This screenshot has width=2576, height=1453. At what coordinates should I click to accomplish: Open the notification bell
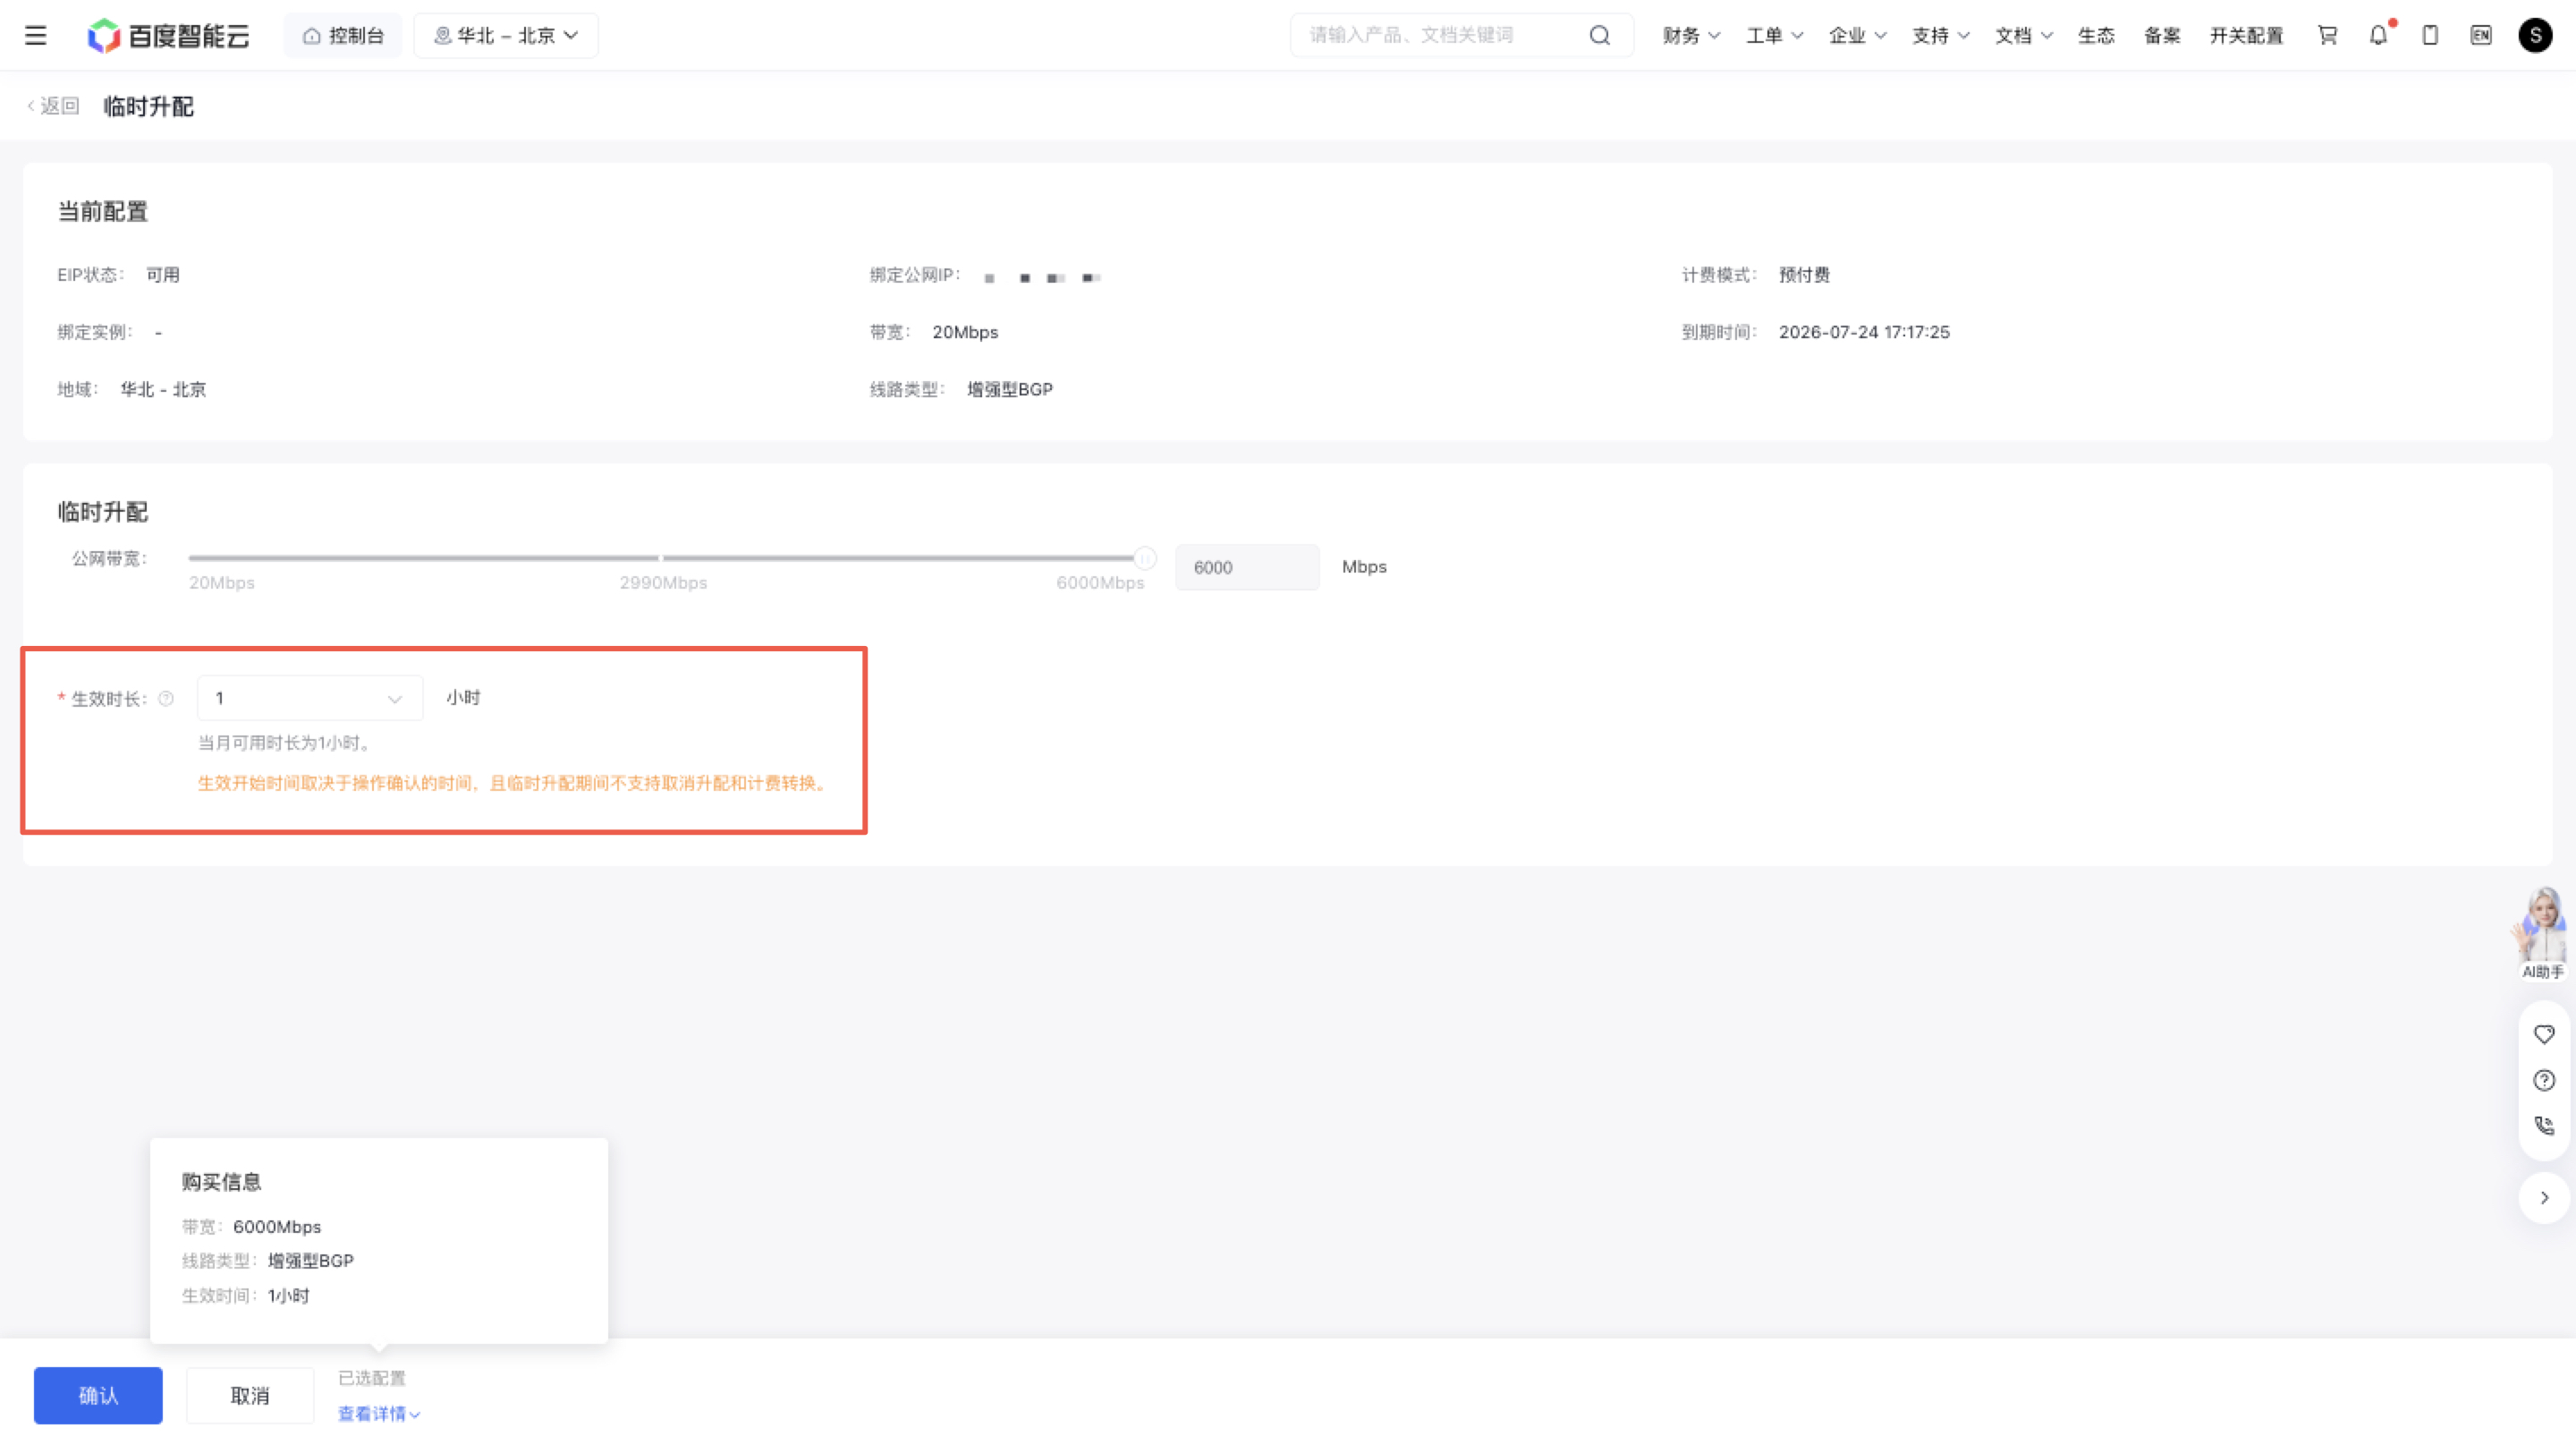2379,36
